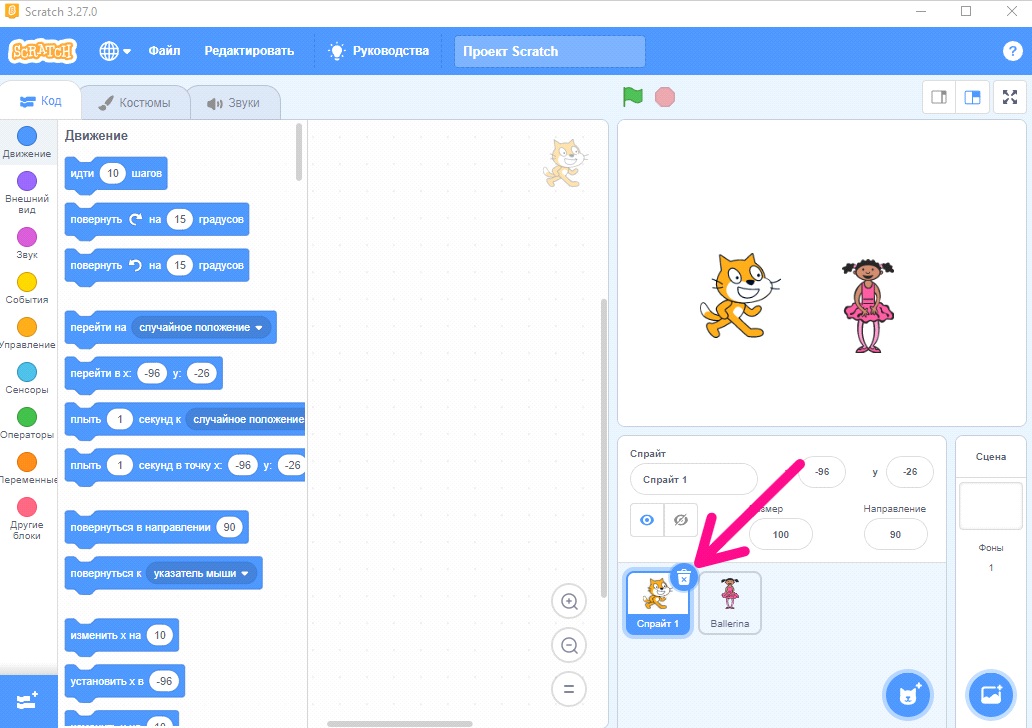This screenshot has height=728, width=1032.
Task: Select the Операторы block category
Action: pyautogui.click(x=27, y=423)
